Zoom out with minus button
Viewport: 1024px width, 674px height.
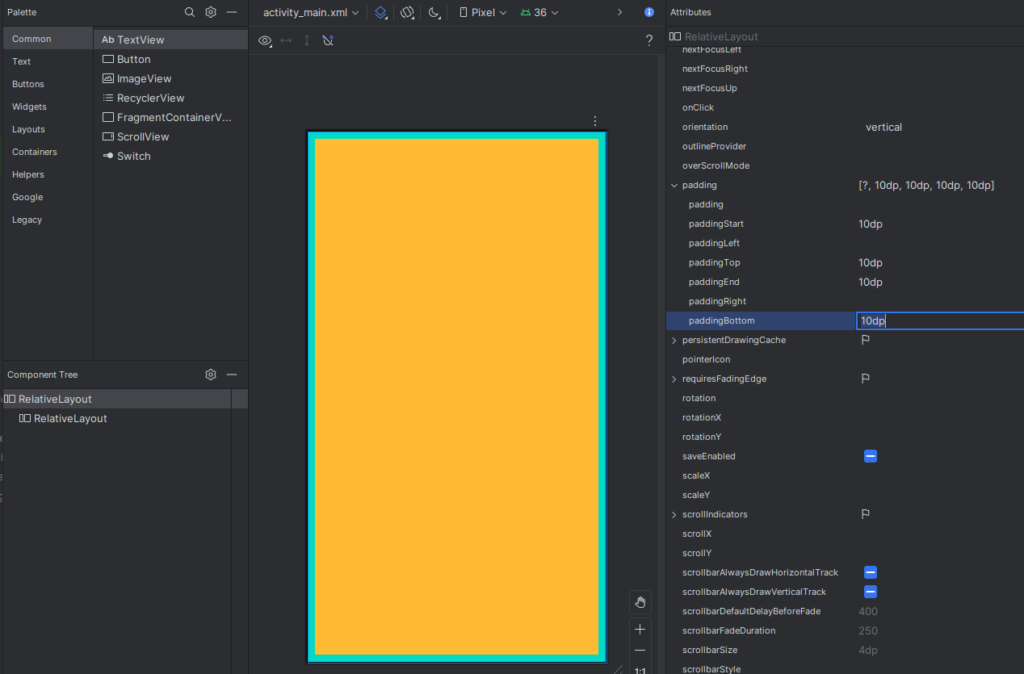pos(640,650)
